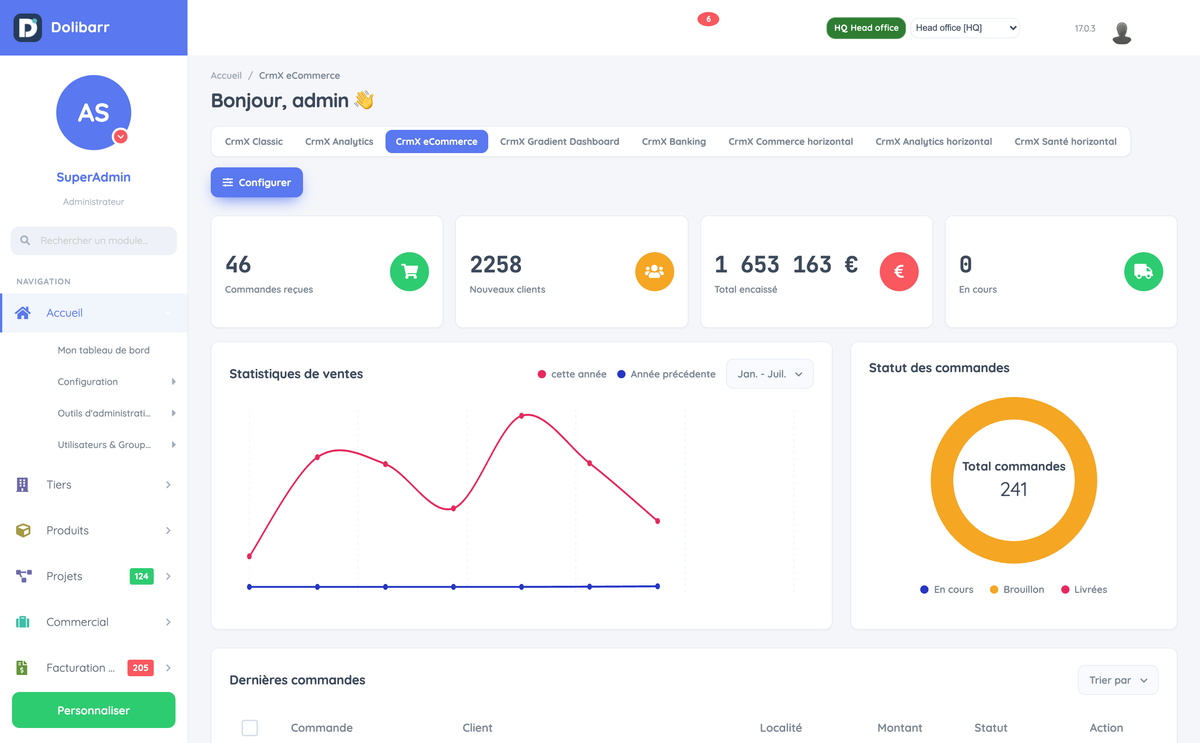Click the Accueil home icon
The image size is (1200, 743).
click(x=23, y=313)
